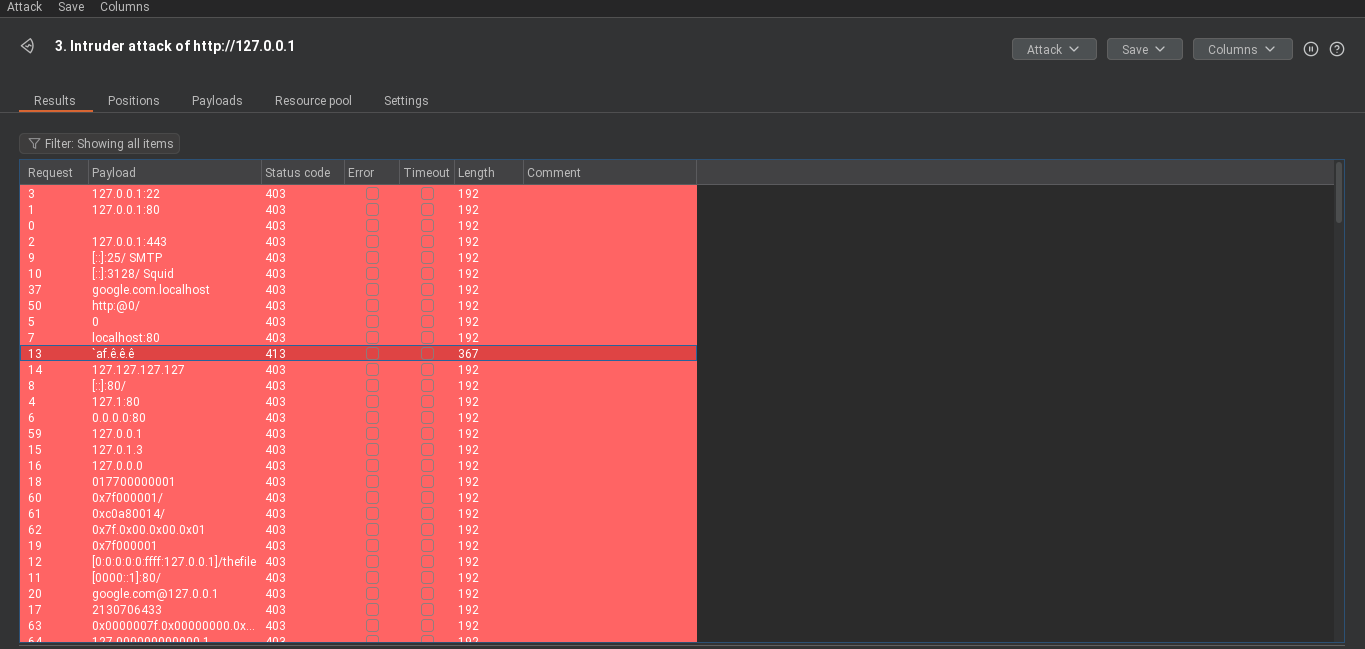The height and width of the screenshot is (649, 1365).
Task: Pause the attack with the pause icon
Action: 1311,49
